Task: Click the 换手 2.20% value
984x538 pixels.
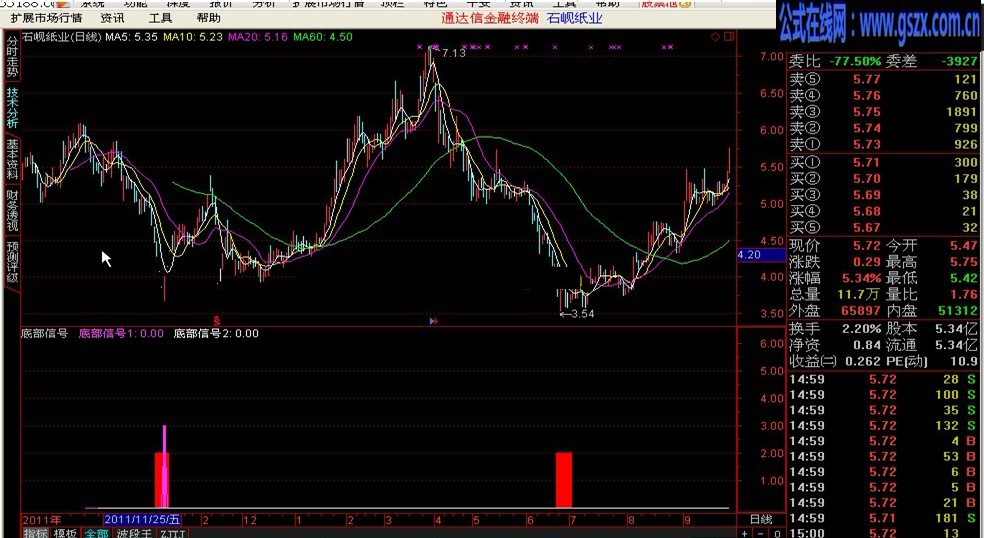Action: coord(862,328)
